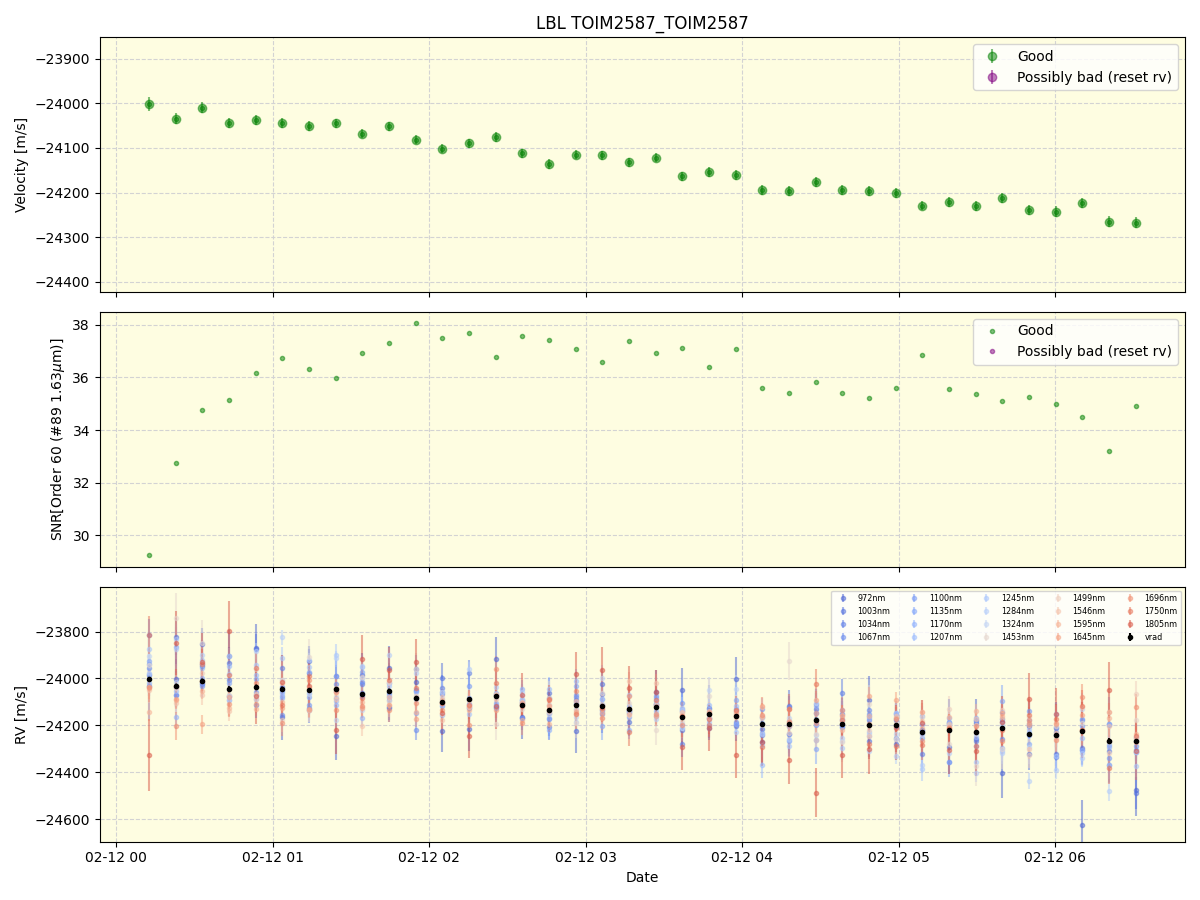Image resolution: width=1200 pixels, height=900 pixels.
Task: Click the −24300 velocity axis tick
Action: (62, 238)
